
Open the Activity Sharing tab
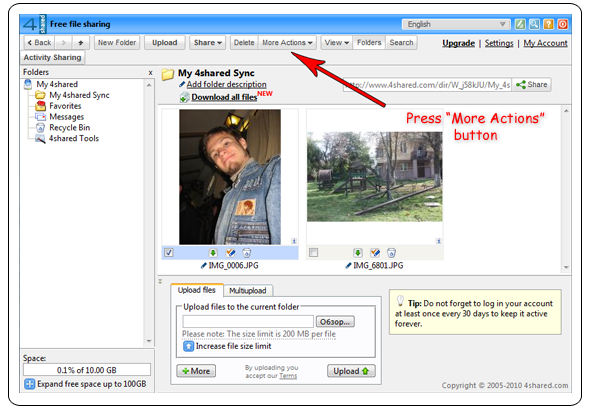(53, 57)
